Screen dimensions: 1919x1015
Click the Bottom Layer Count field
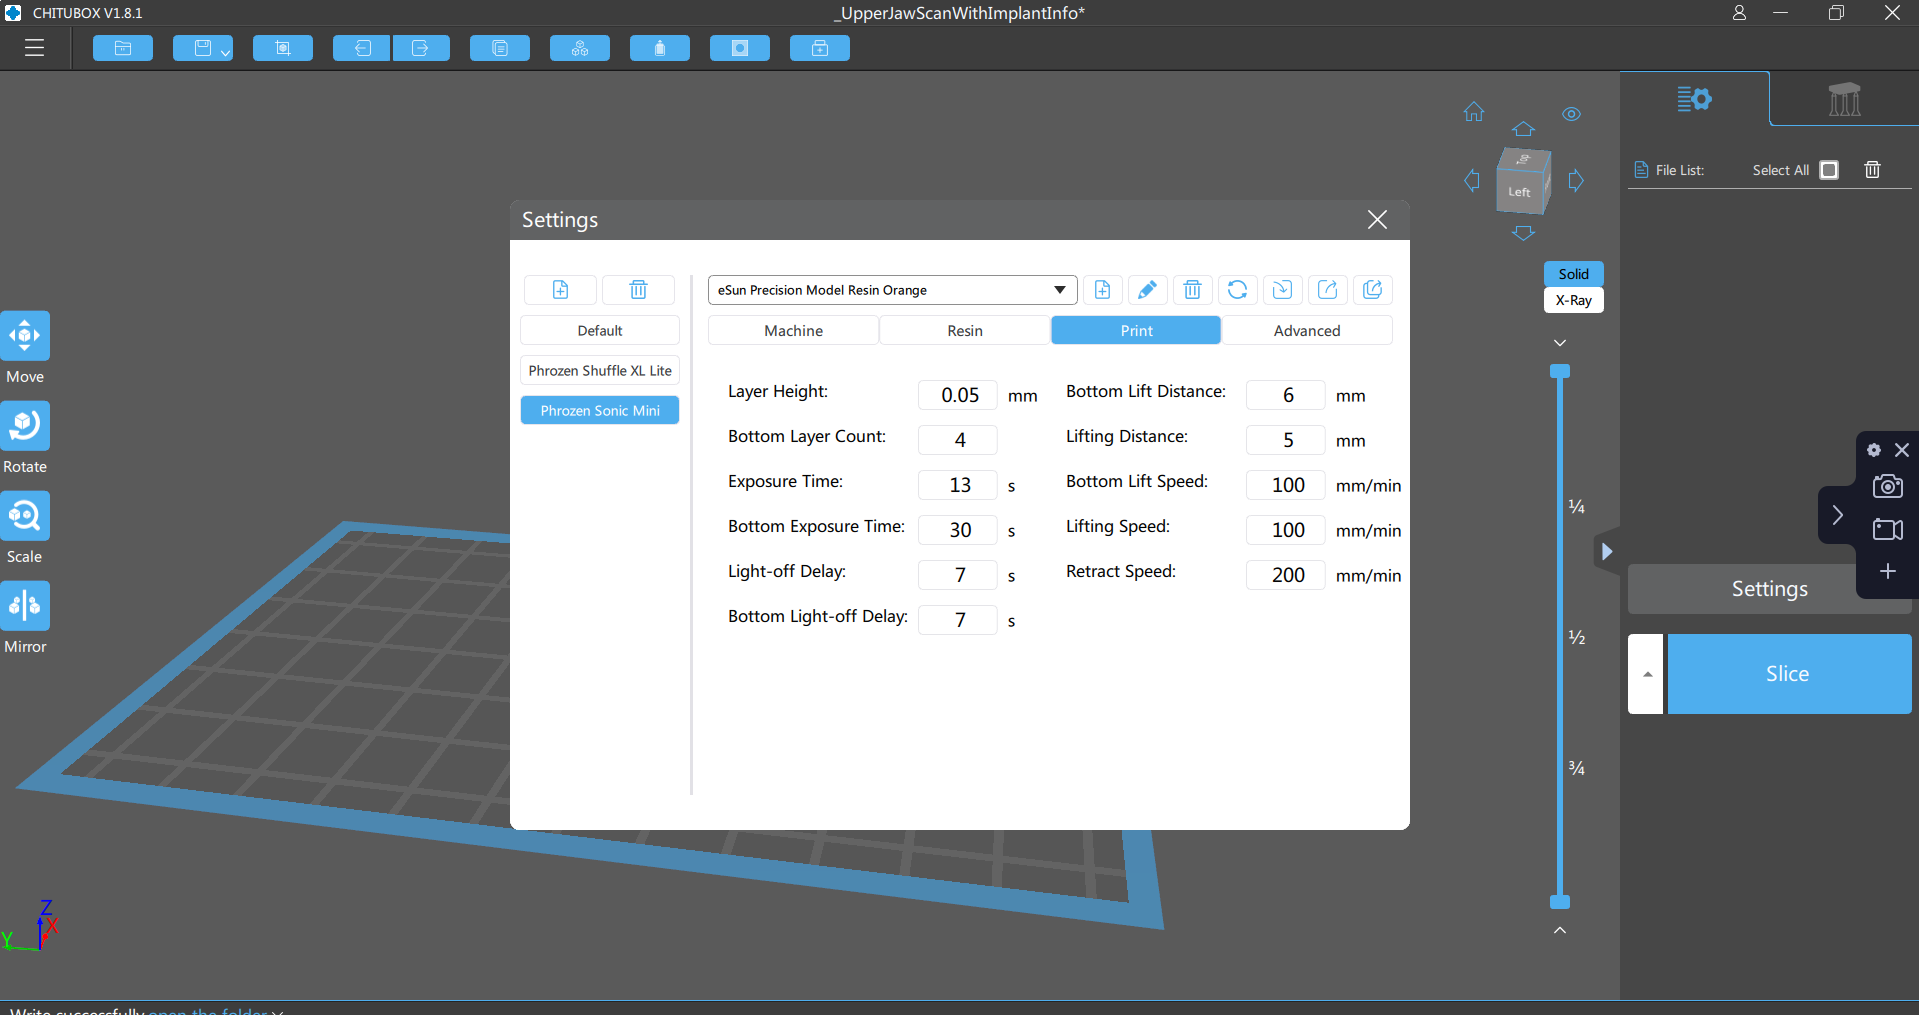[958, 440]
